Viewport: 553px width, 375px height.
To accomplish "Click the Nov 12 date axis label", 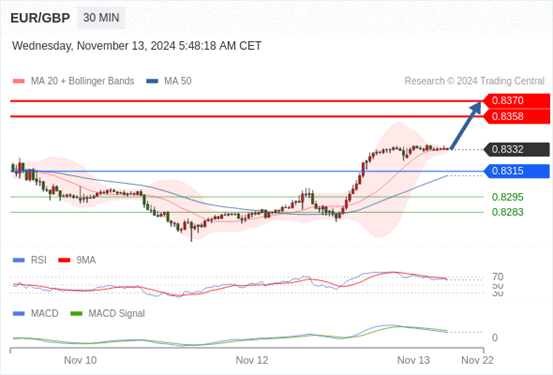I will click(252, 360).
